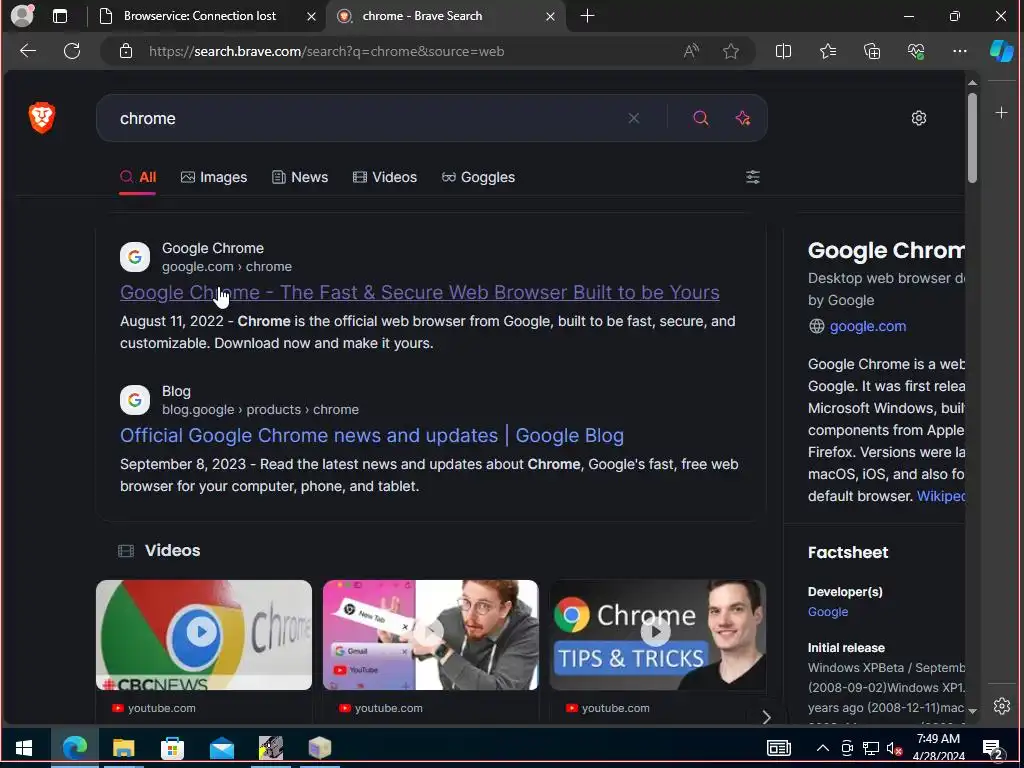Click the scrollbar down arrow
1024x768 pixels.
click(x=972, y=711)
